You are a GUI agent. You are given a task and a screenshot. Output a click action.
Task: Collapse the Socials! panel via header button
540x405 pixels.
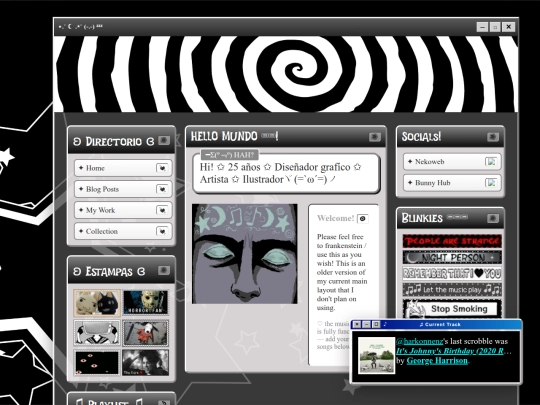(493, 137)
